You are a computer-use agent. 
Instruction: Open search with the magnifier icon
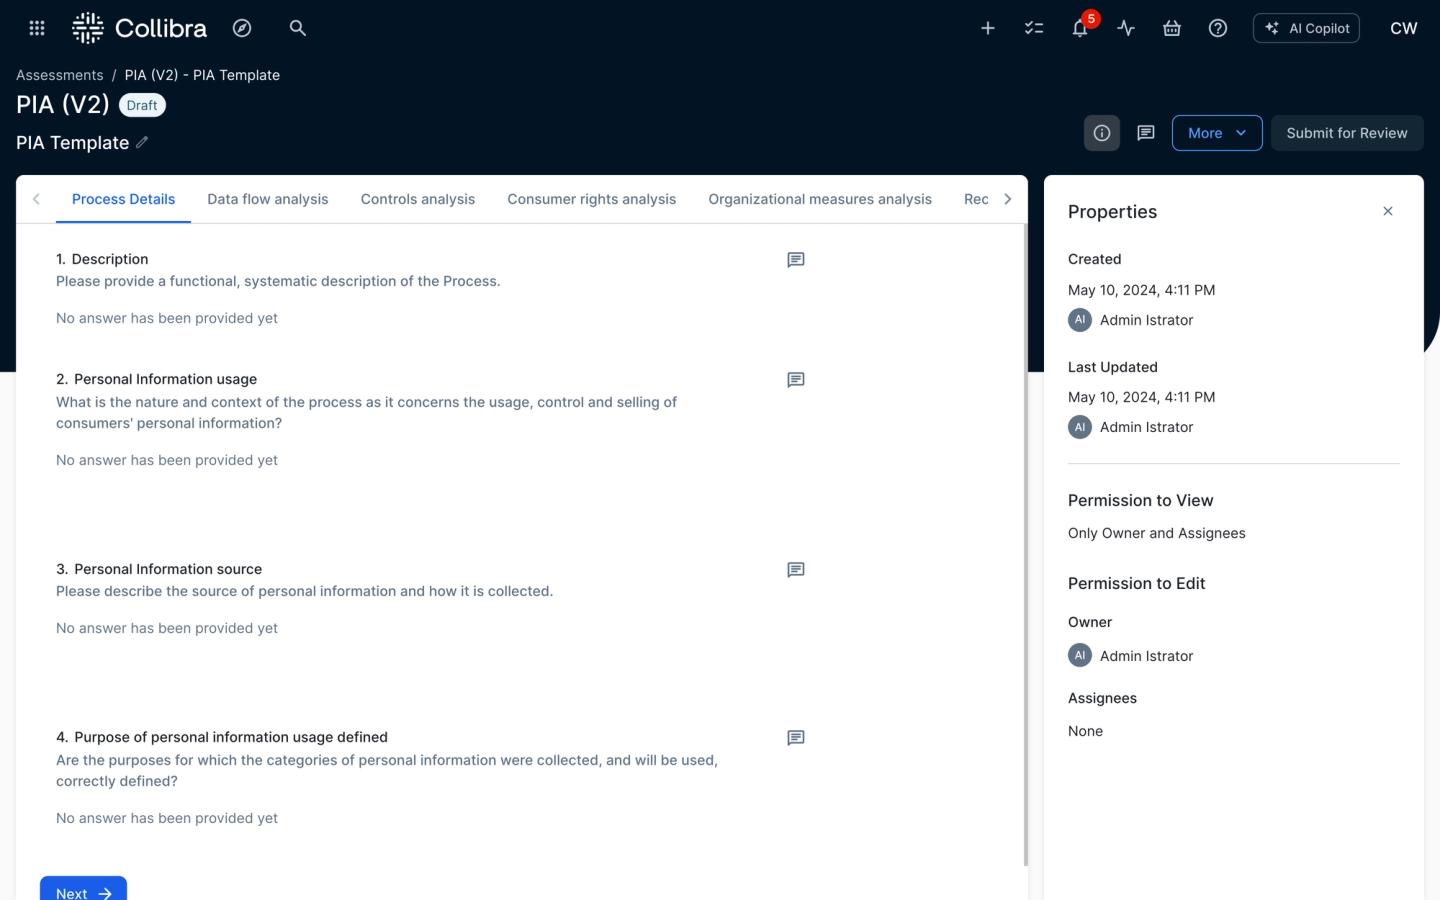297,28
